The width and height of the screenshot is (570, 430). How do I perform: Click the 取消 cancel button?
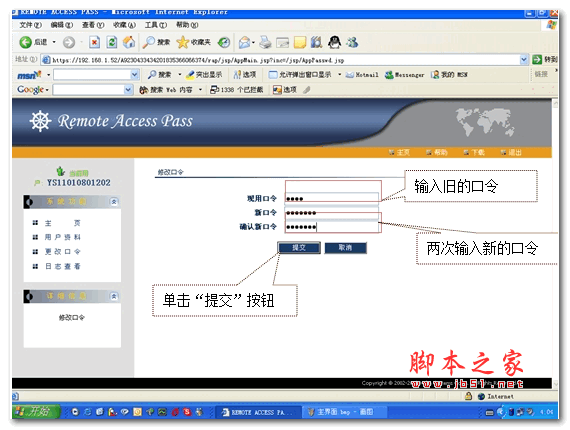345,248
